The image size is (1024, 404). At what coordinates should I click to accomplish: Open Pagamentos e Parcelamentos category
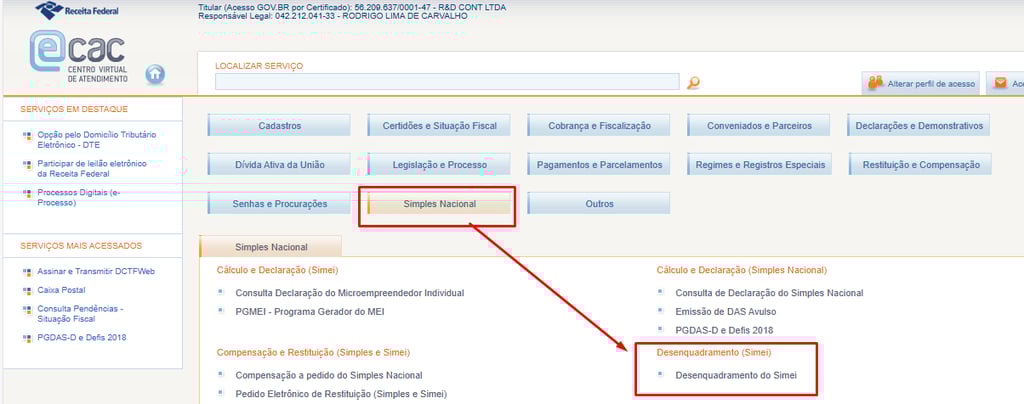pos(599,164)
